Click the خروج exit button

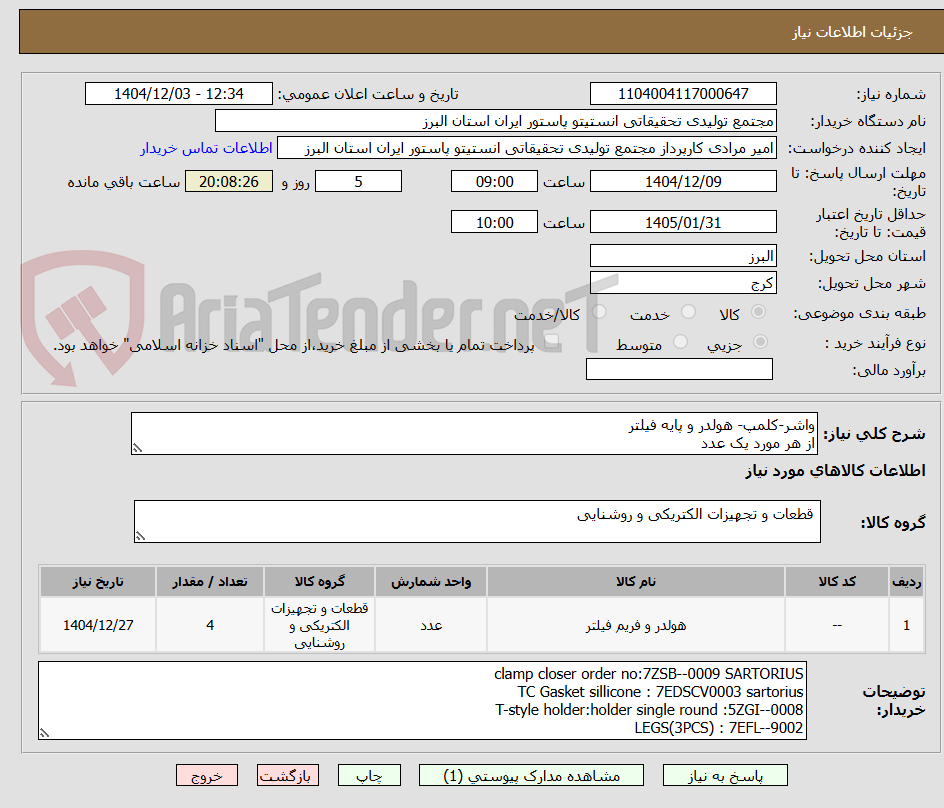coord(206,775)
